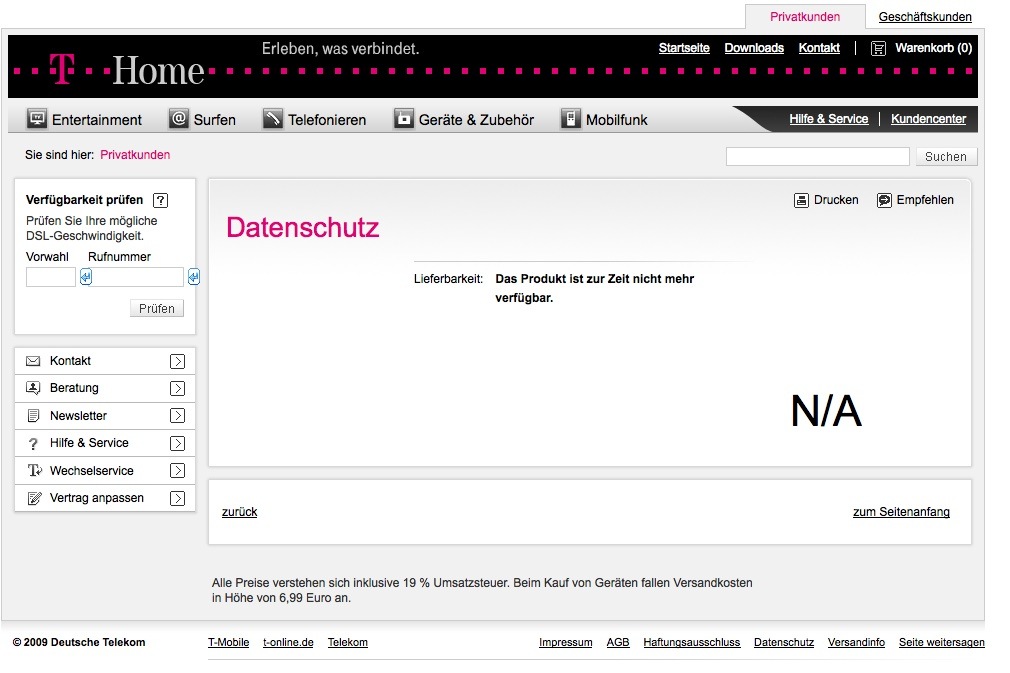Click the Entertainment TV icon

37,119
